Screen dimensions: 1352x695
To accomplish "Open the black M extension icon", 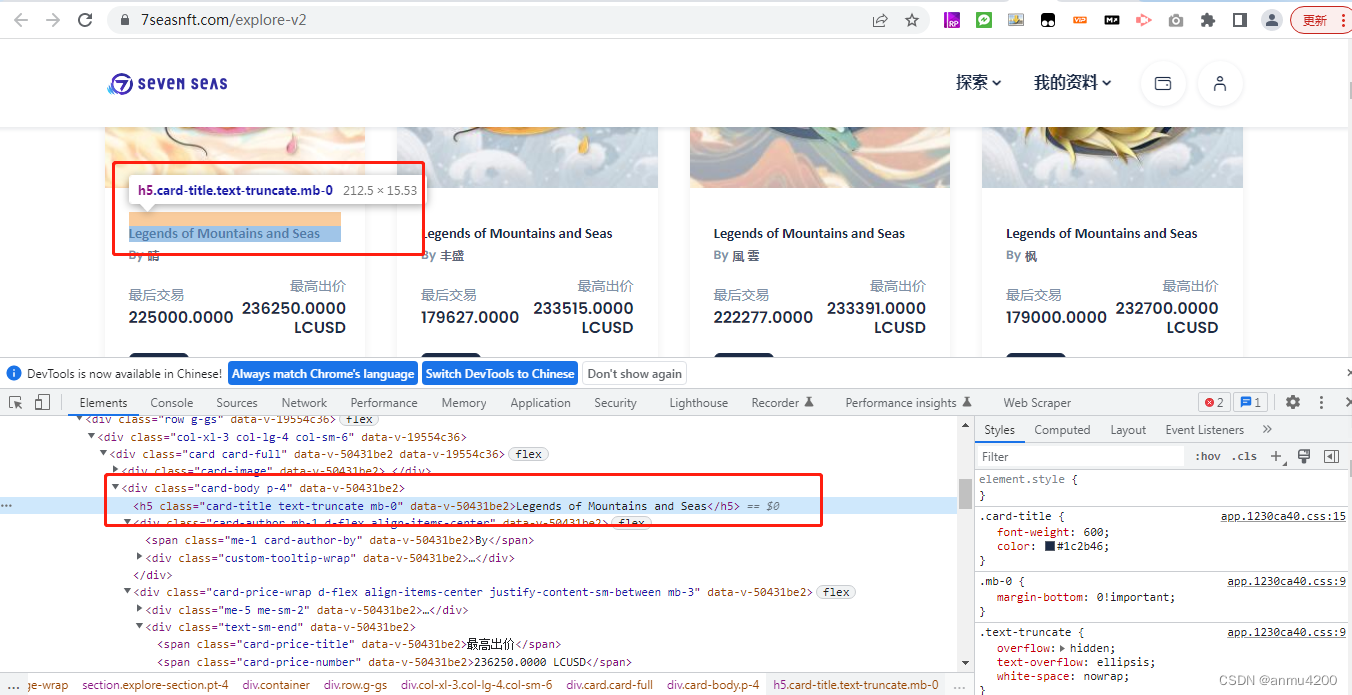I will 1112,20.
